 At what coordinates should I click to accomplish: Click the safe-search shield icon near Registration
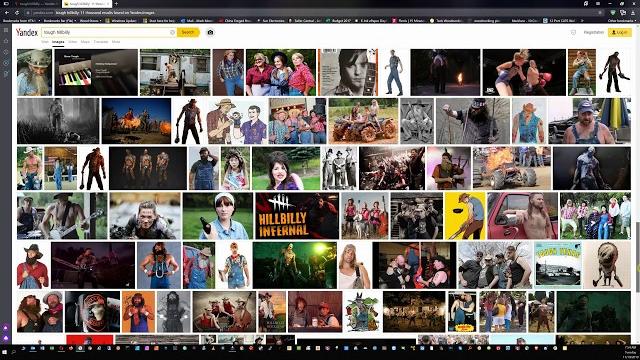coord(573,32)
